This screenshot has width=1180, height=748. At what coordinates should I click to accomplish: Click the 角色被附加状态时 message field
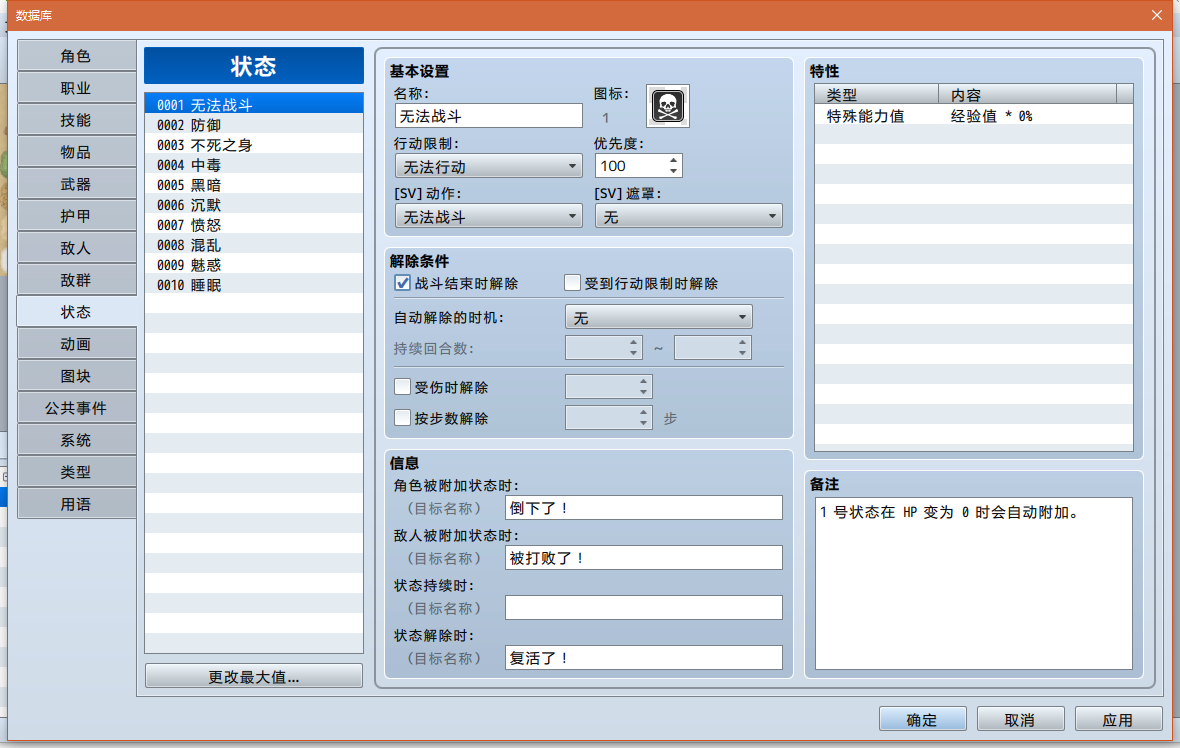643,508
